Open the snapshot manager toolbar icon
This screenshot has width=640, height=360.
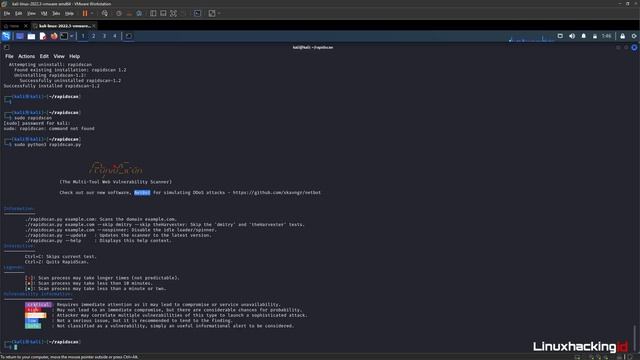[139, 13]
